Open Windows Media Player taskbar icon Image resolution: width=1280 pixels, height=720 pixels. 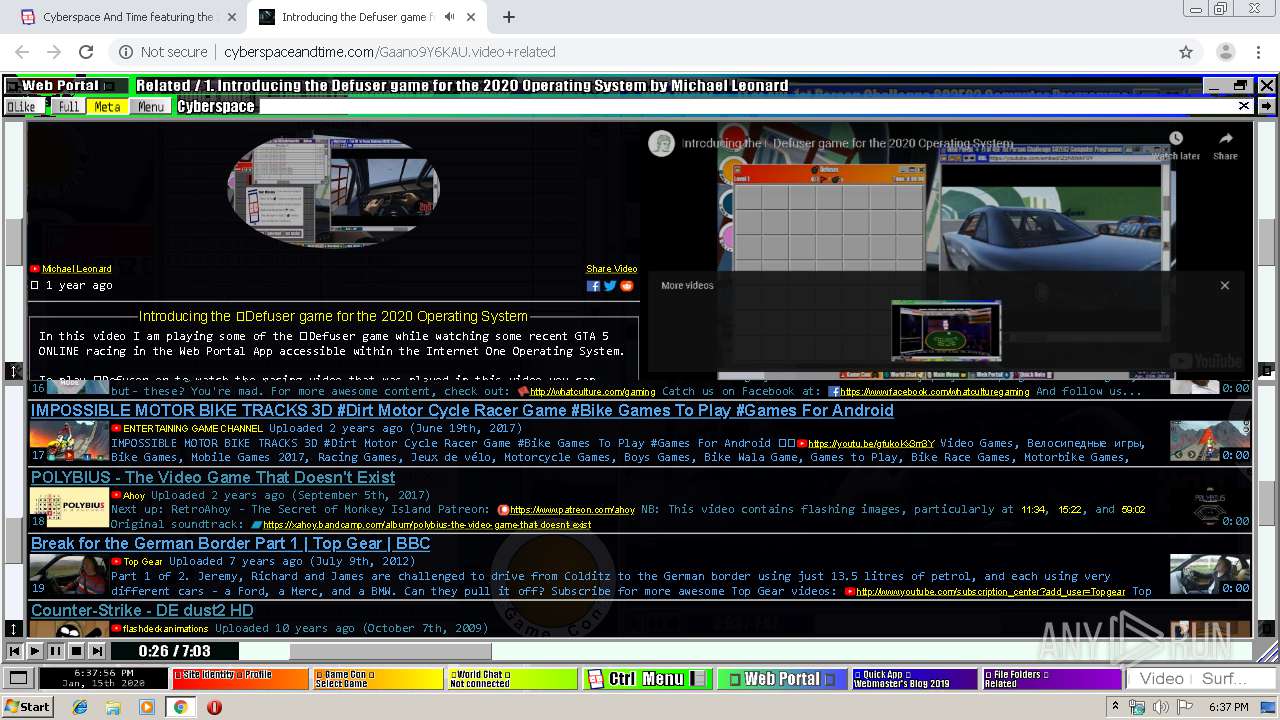point(147,707)
